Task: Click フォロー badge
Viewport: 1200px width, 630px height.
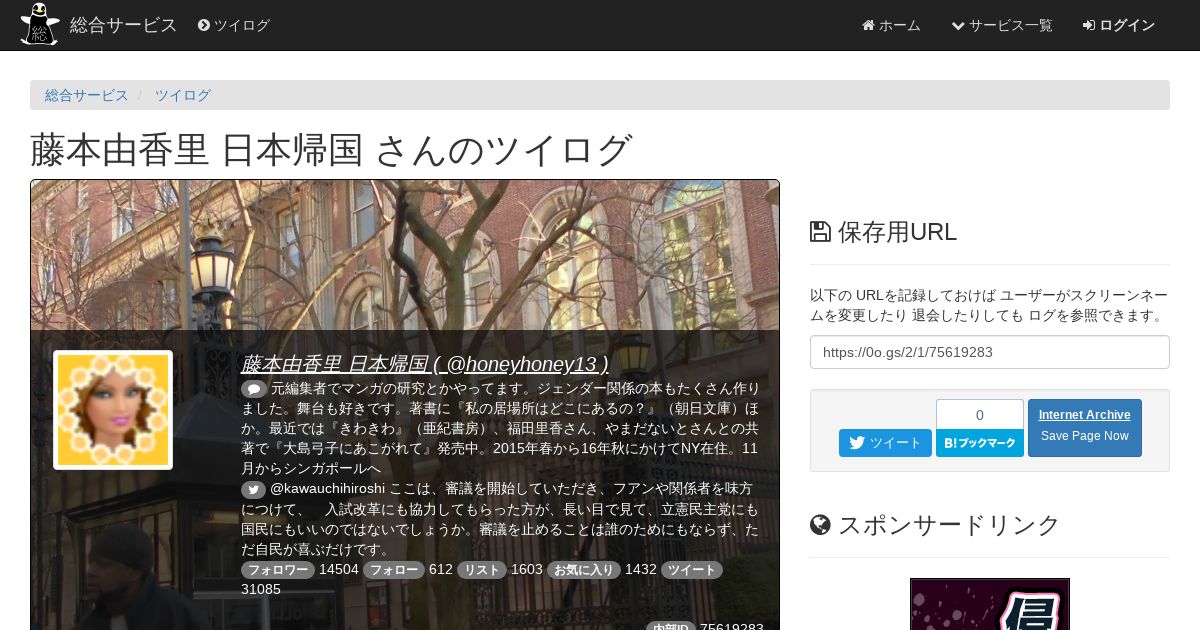Action: [394, 570]
